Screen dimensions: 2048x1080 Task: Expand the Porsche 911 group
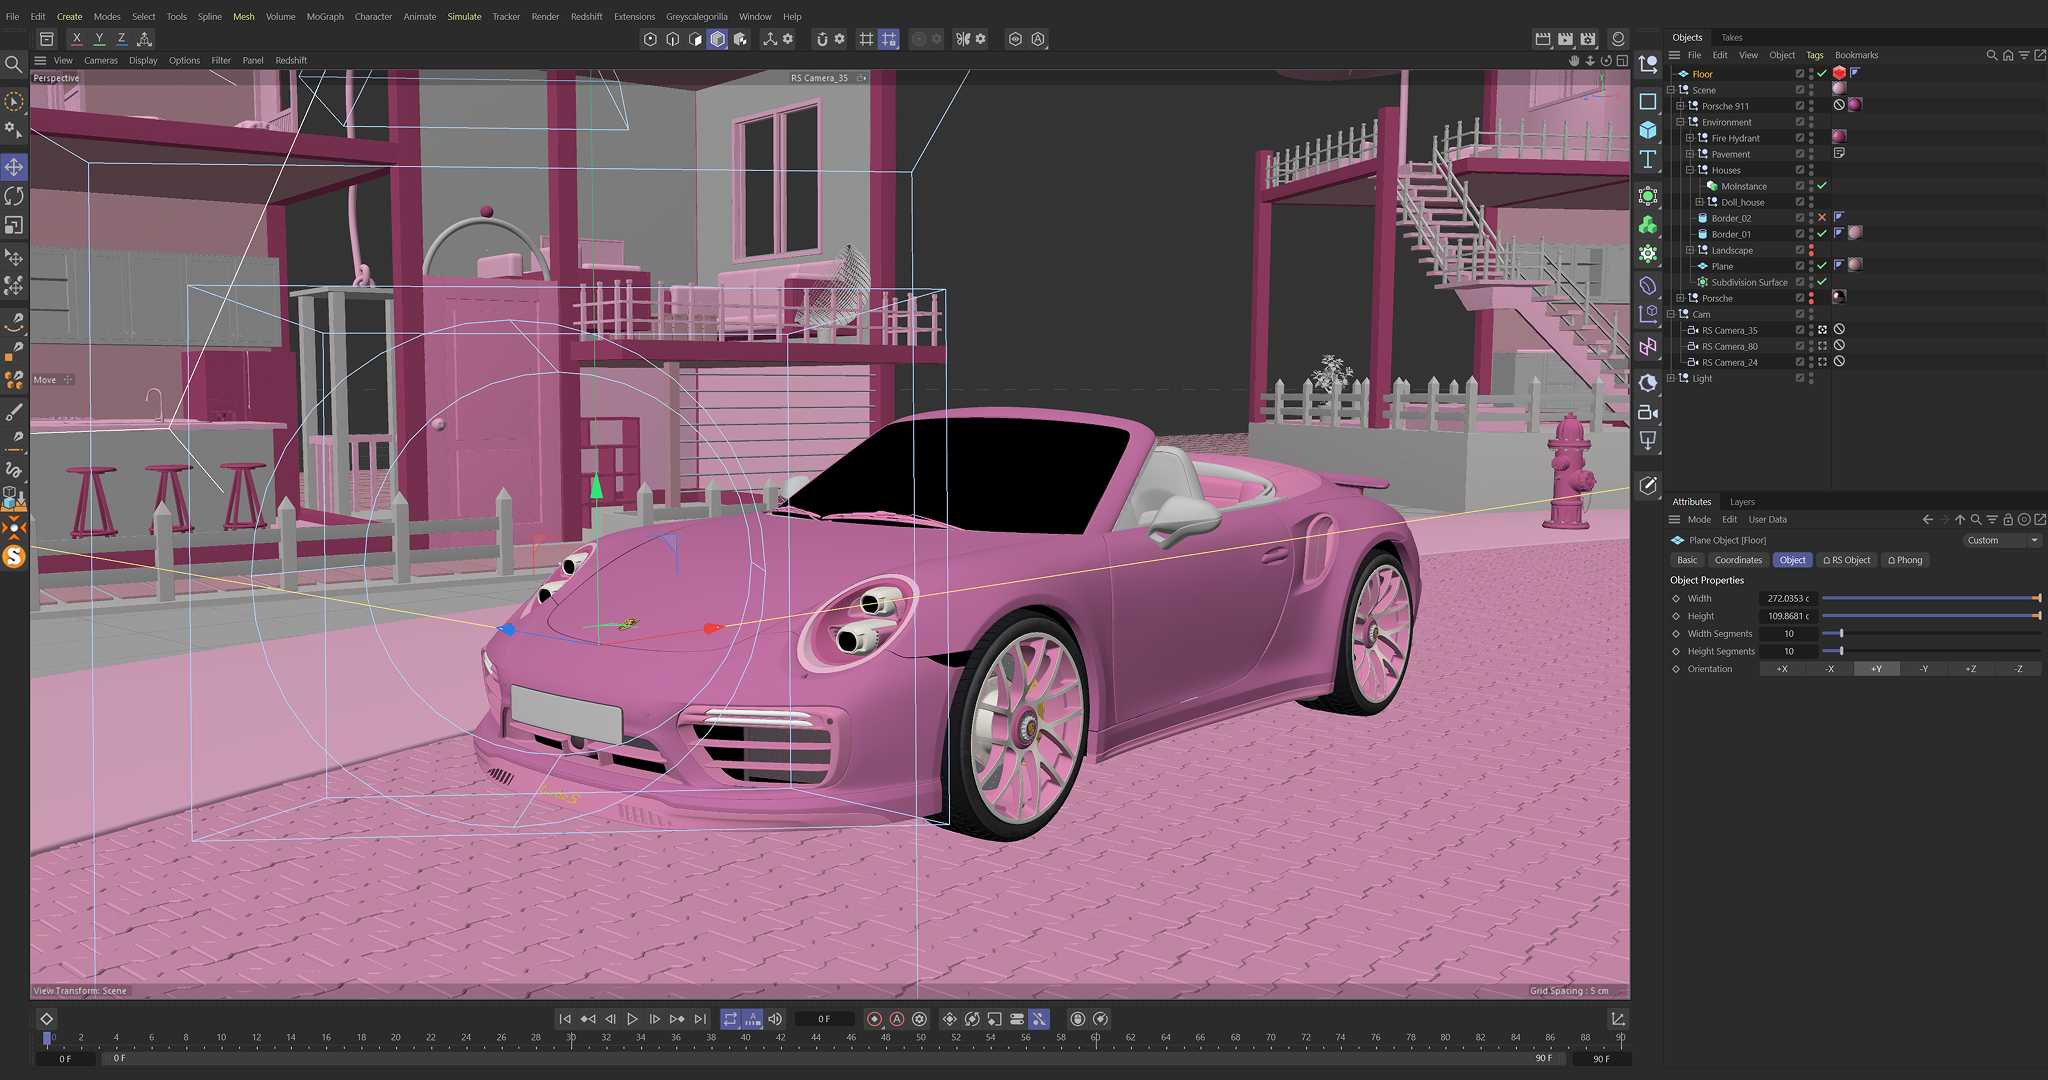click(x=1681, y=106)
